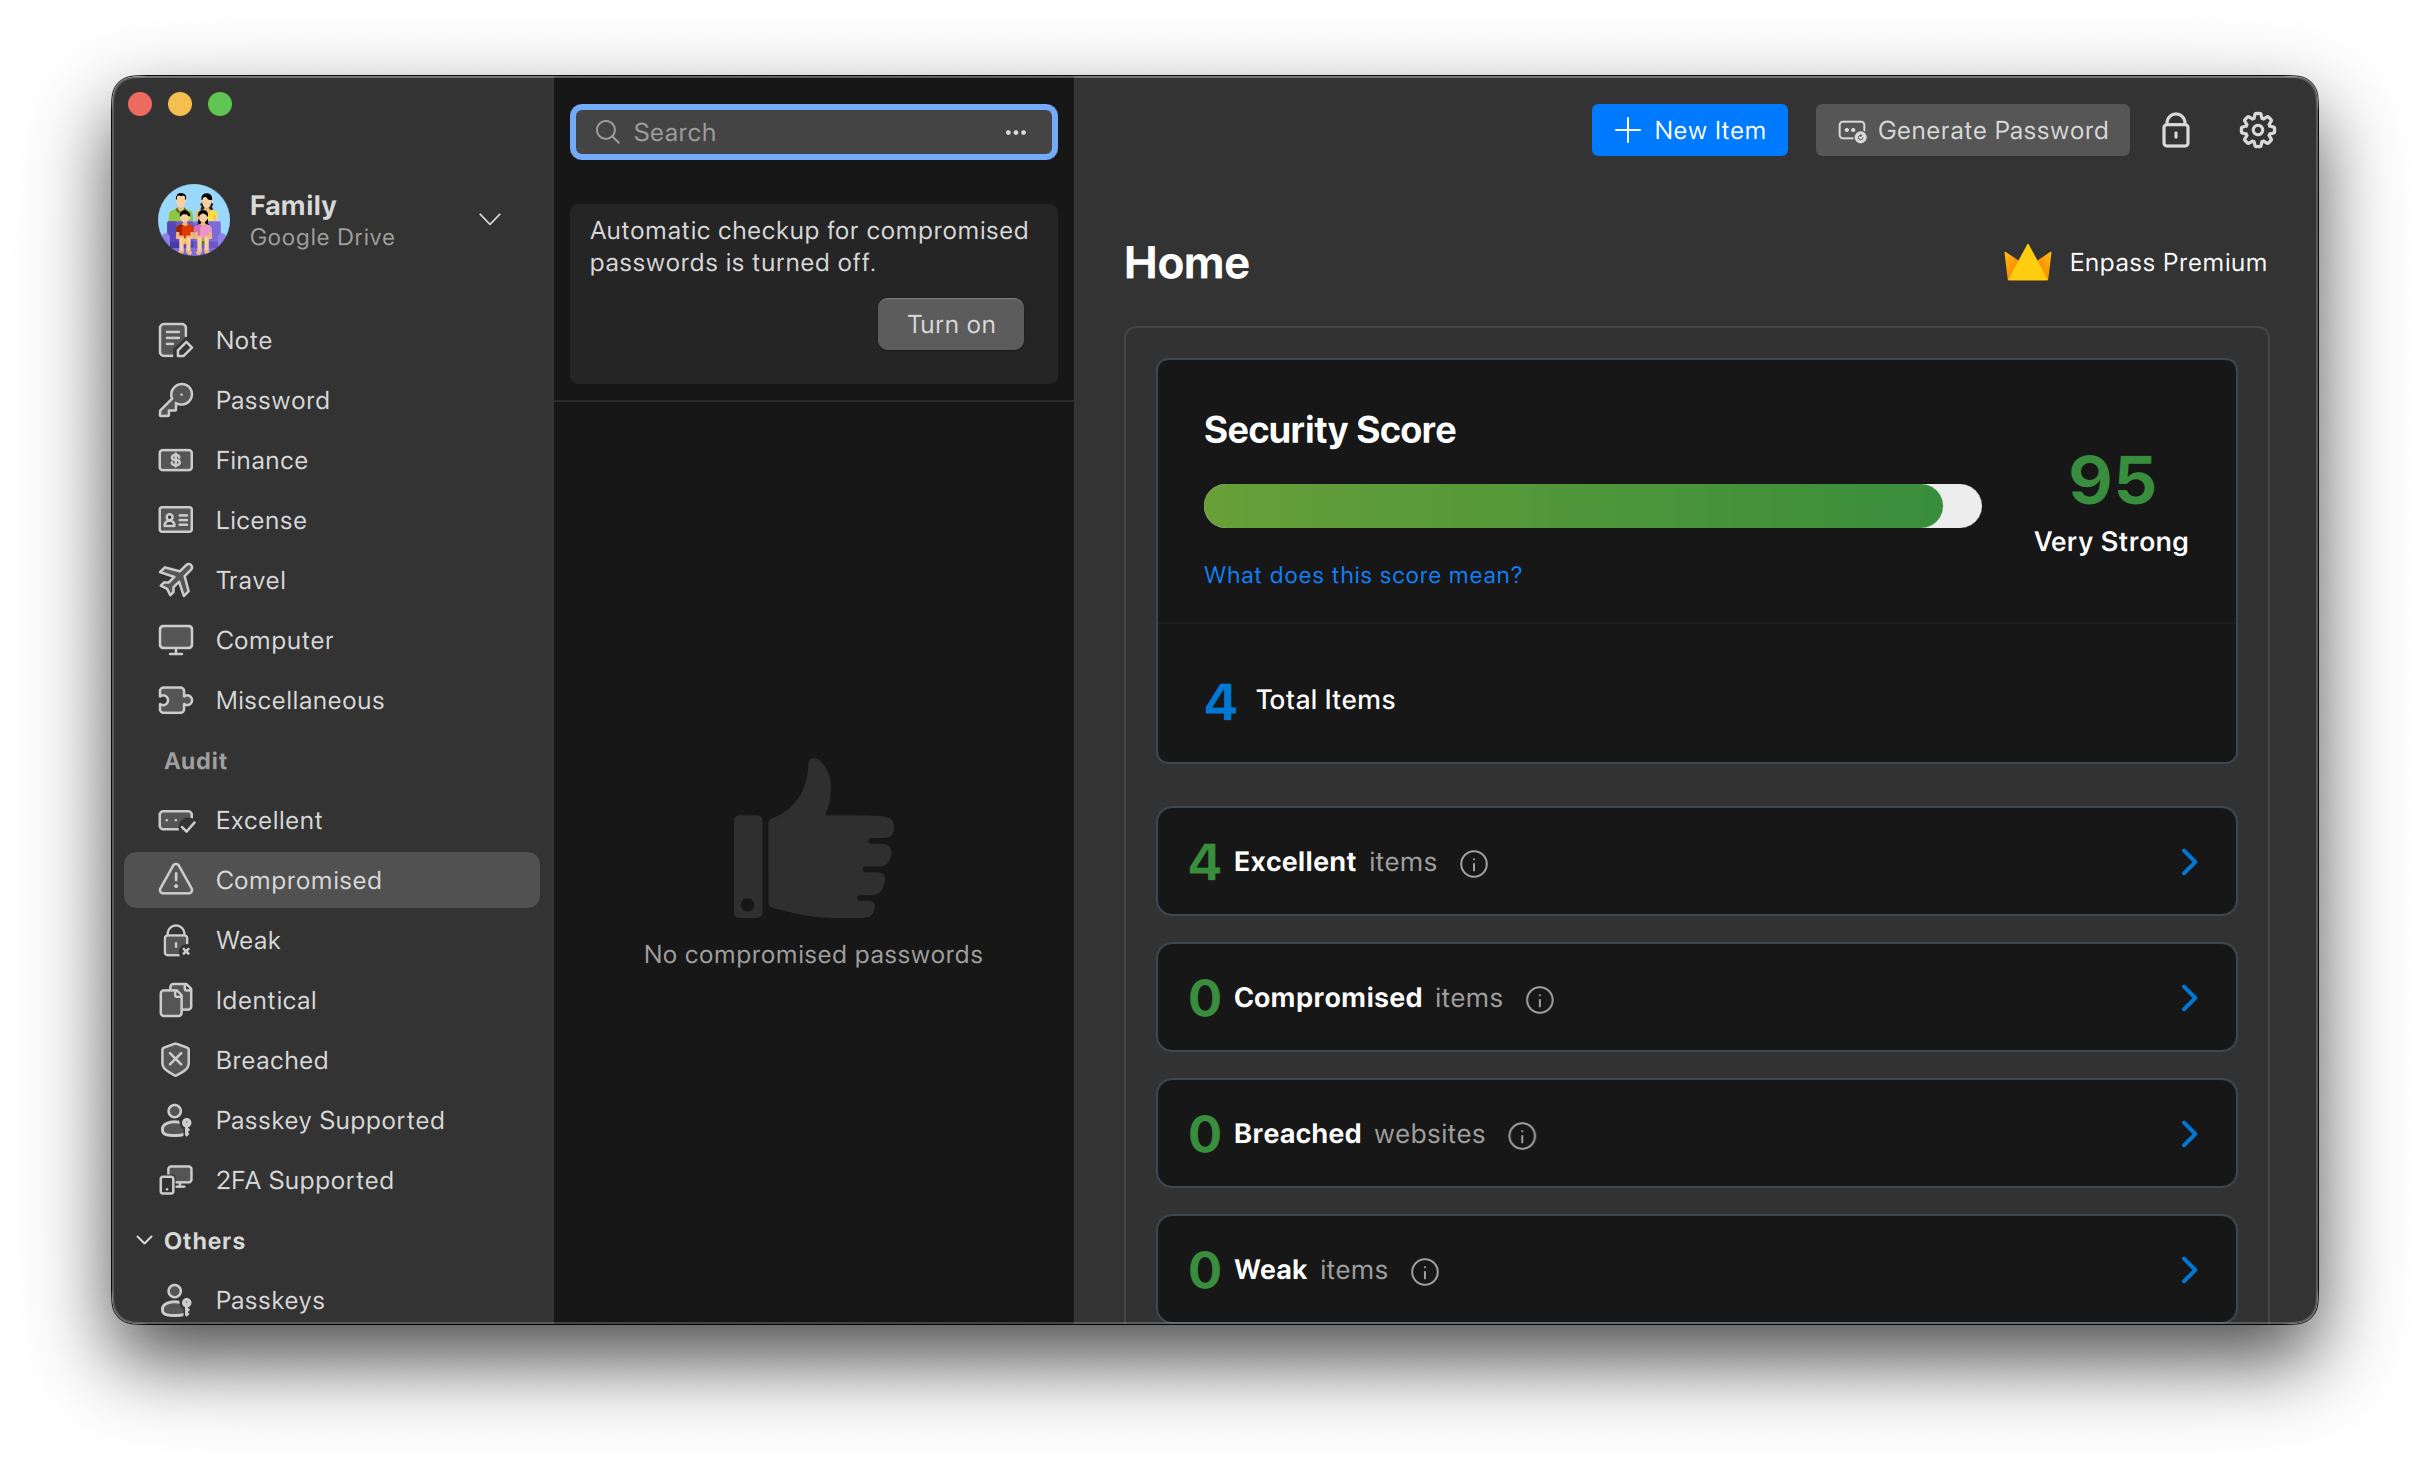The image size is (2430, 1472).
Task: Lock the vault with padlock icon
Action: click(x=2175, y=130)
